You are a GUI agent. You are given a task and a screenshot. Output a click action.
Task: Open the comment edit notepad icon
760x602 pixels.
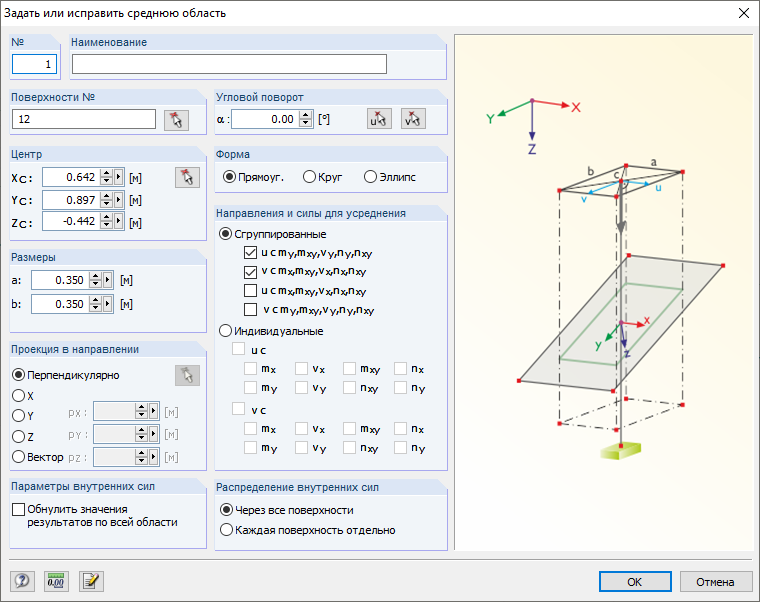(x=91, y=581)
